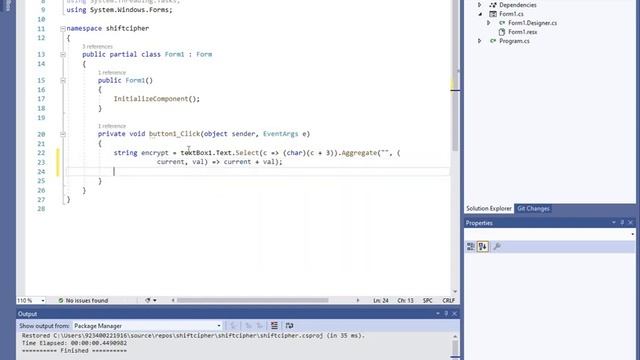Collapse the Form1.cs tree node
The image size is (640, 360).
(x=480, y=14)
